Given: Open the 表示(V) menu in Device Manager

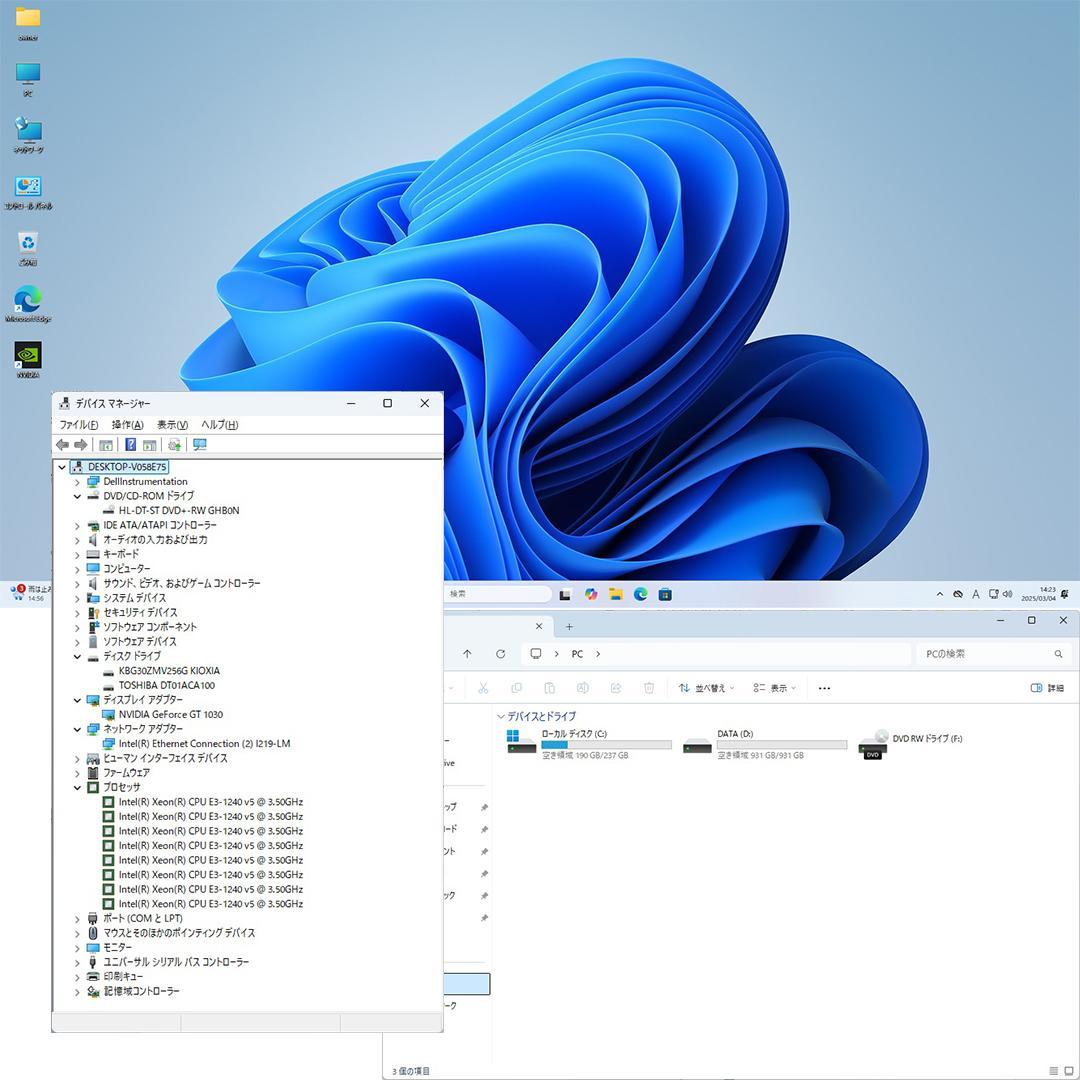Looking at the screenshot, I should tap(172, 425).
